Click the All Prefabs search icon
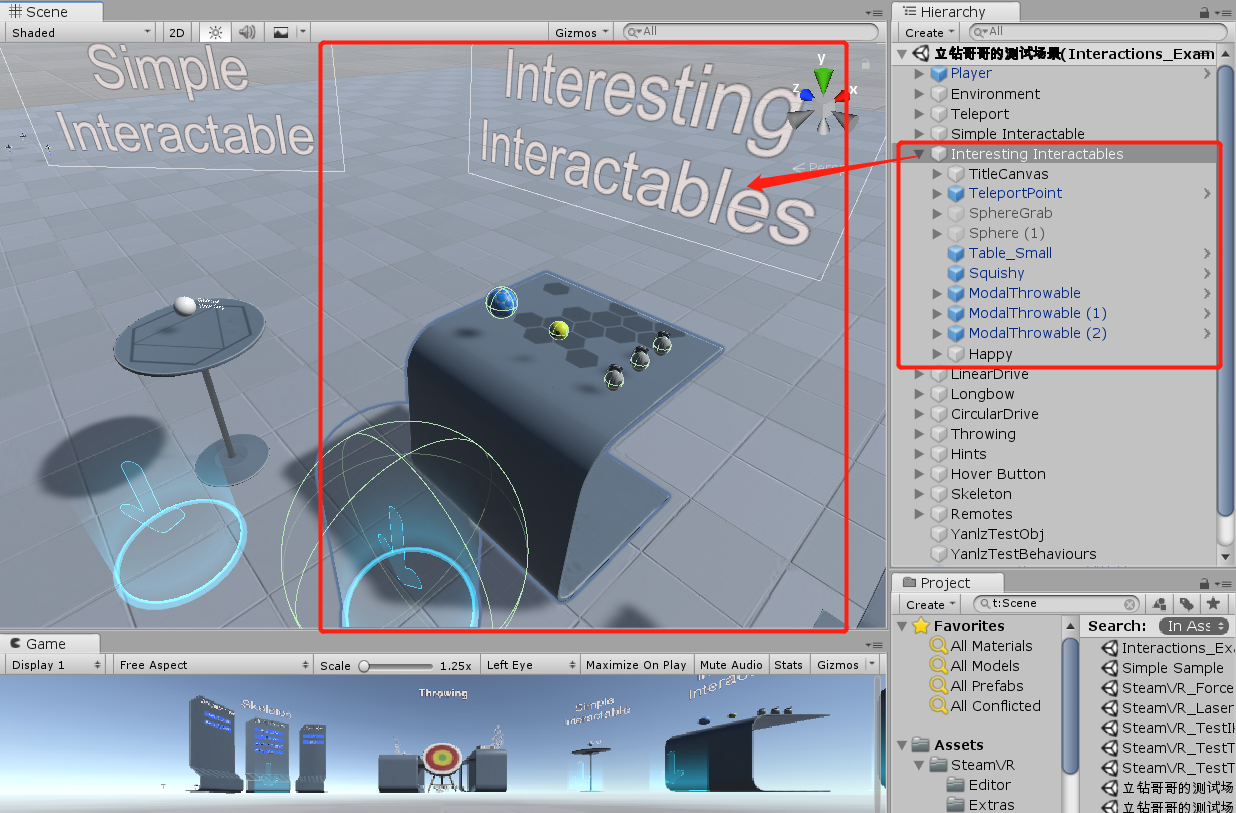Viewport: 1236px width, 813px height. 941,686
